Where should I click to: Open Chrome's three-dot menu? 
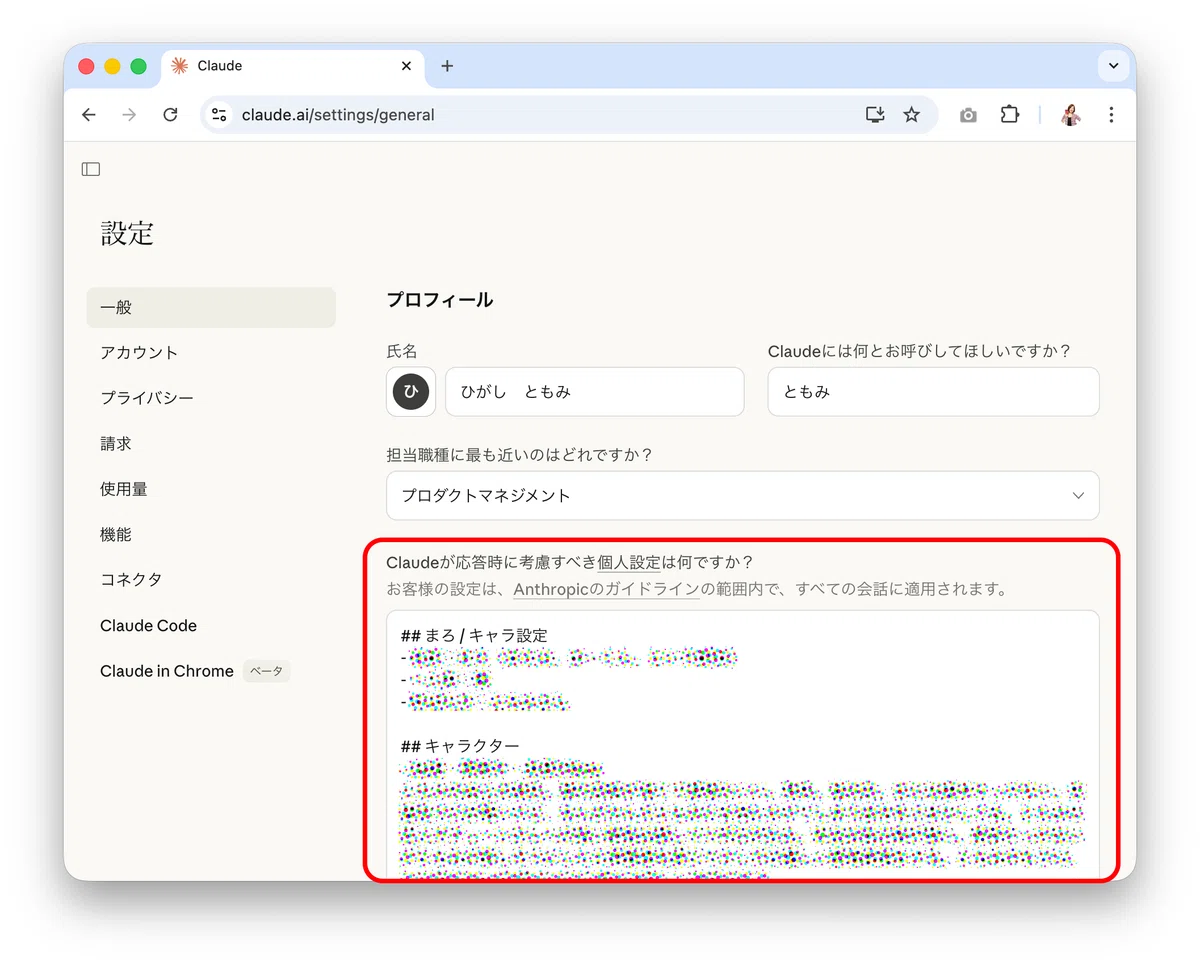tap(1111, 115)
